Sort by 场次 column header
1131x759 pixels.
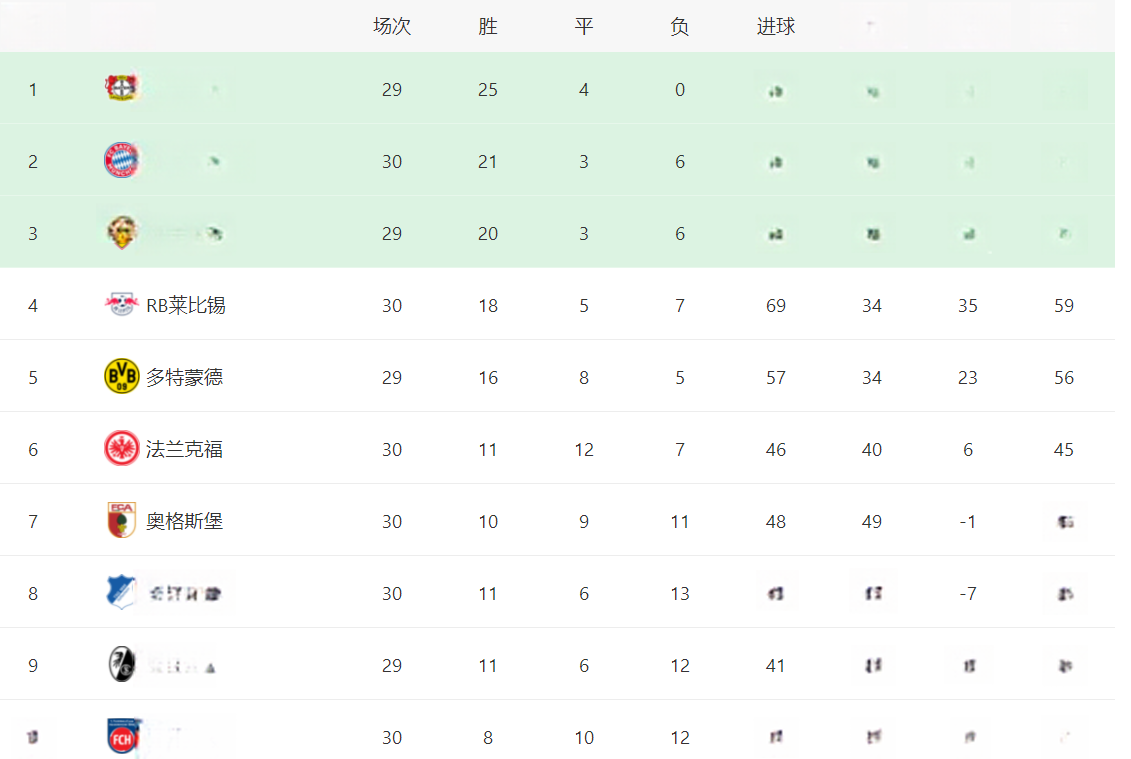tap(392, 27)
